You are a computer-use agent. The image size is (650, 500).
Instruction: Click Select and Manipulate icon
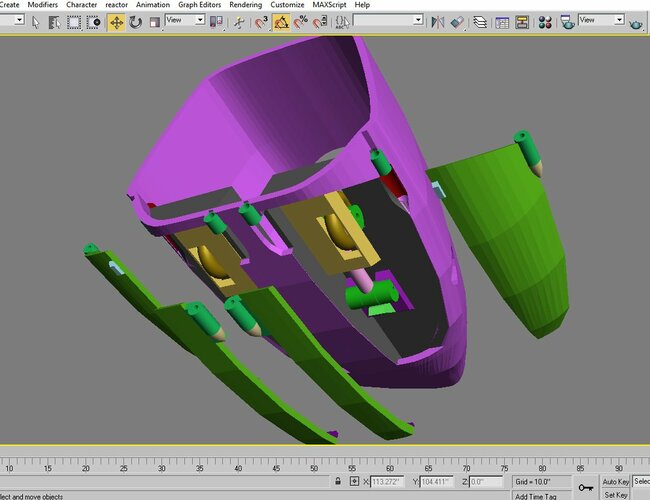(x=239, y=22)
